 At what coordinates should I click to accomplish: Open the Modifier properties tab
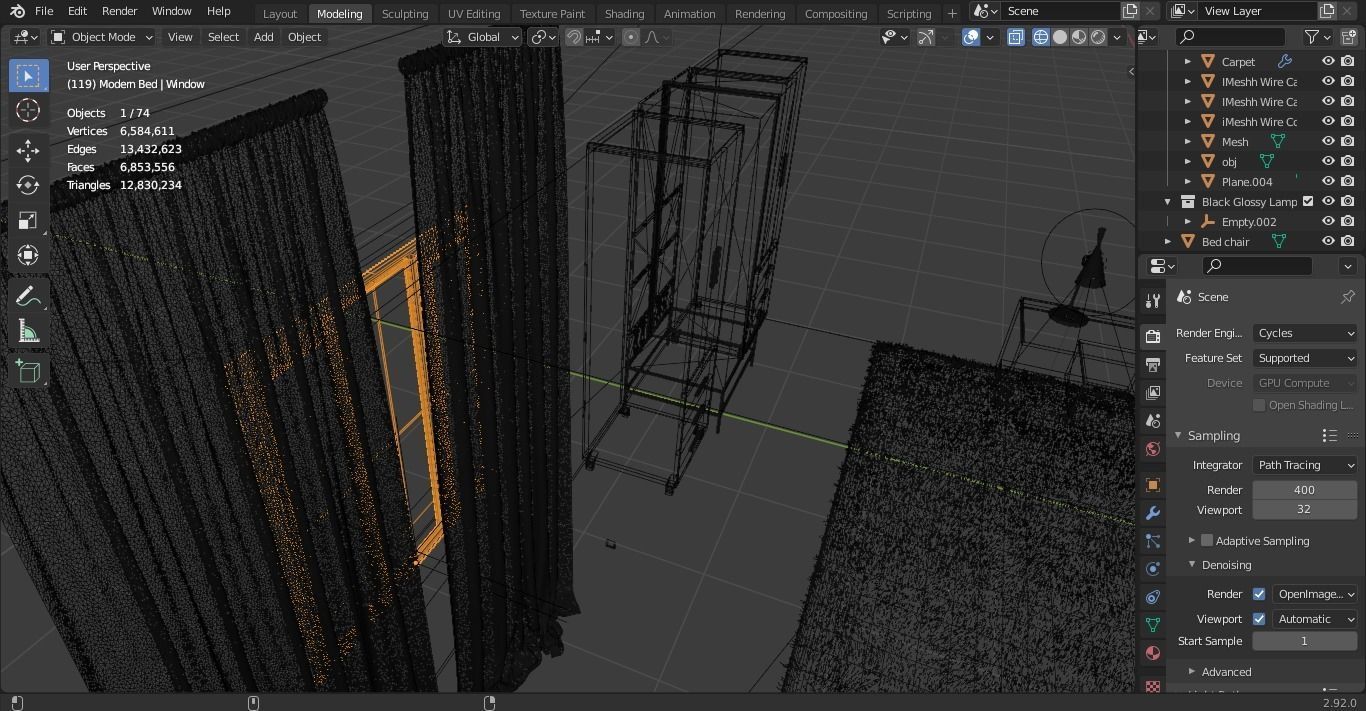[1153, 513]
